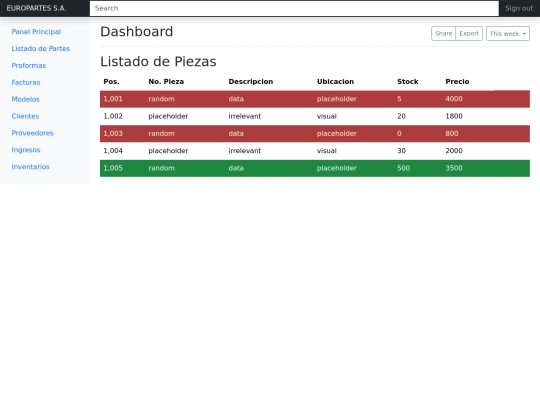The image size is (540, 405).
Task: Open Clientes in the sidebar
Action: pos(25,116)
